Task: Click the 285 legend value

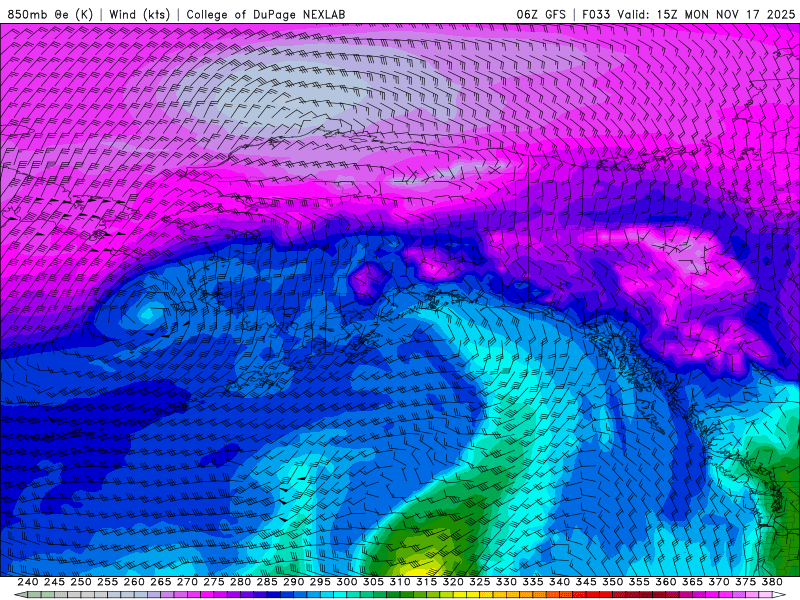Action: coord(267,582)
